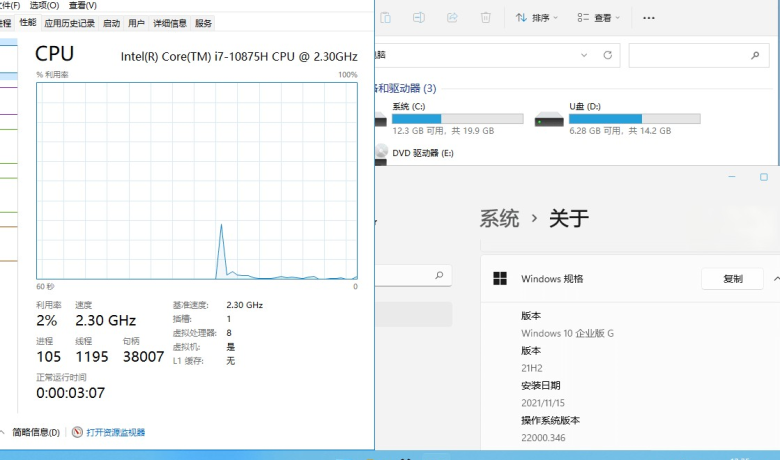Screen dimensions: 780x460
Task: Click the uptime value 0:00:03:07
Action: 71,393
